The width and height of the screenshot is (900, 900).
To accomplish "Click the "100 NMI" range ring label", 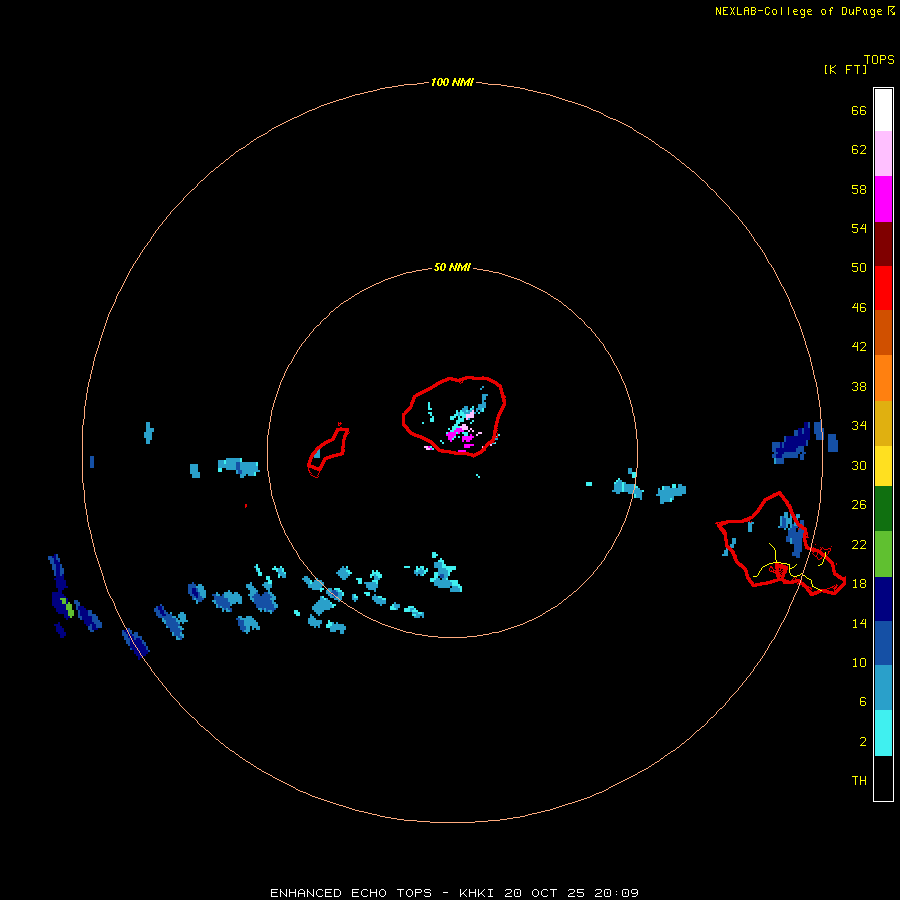I will [x=452, y=83].
